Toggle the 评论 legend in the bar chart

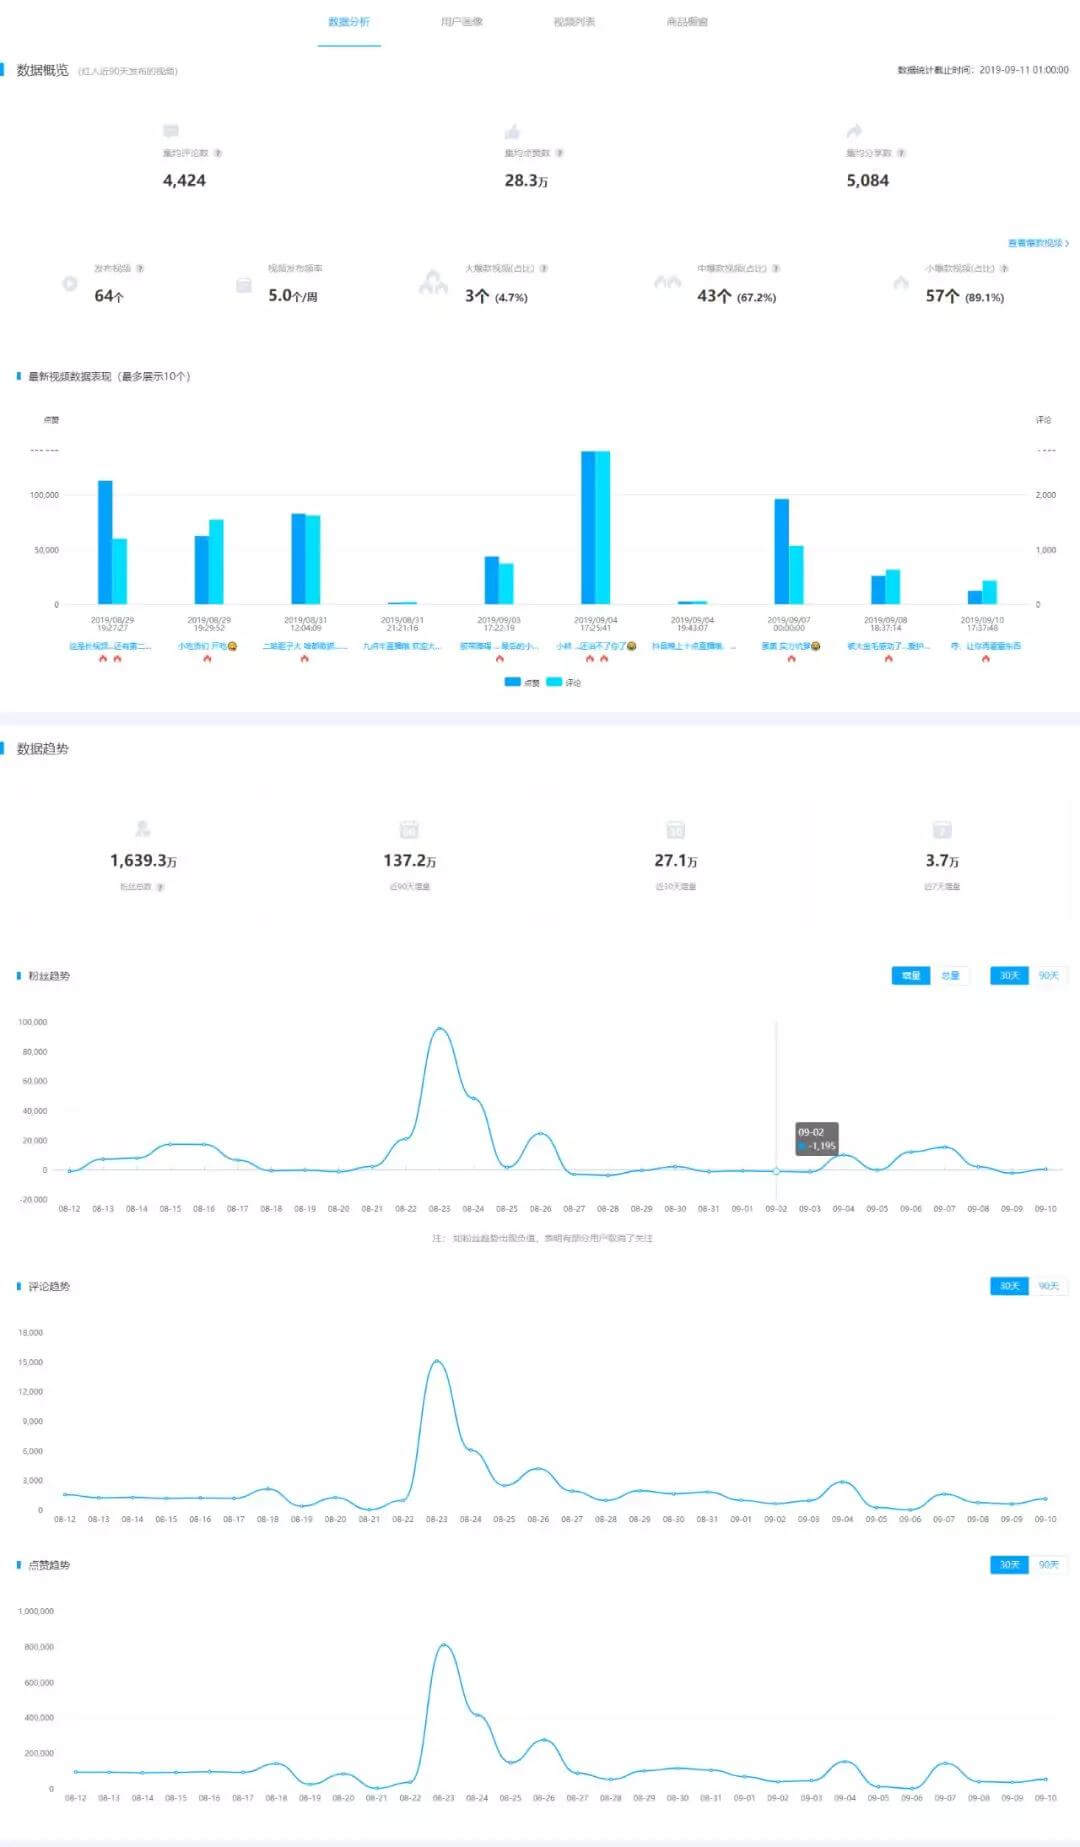click(564, 682)
